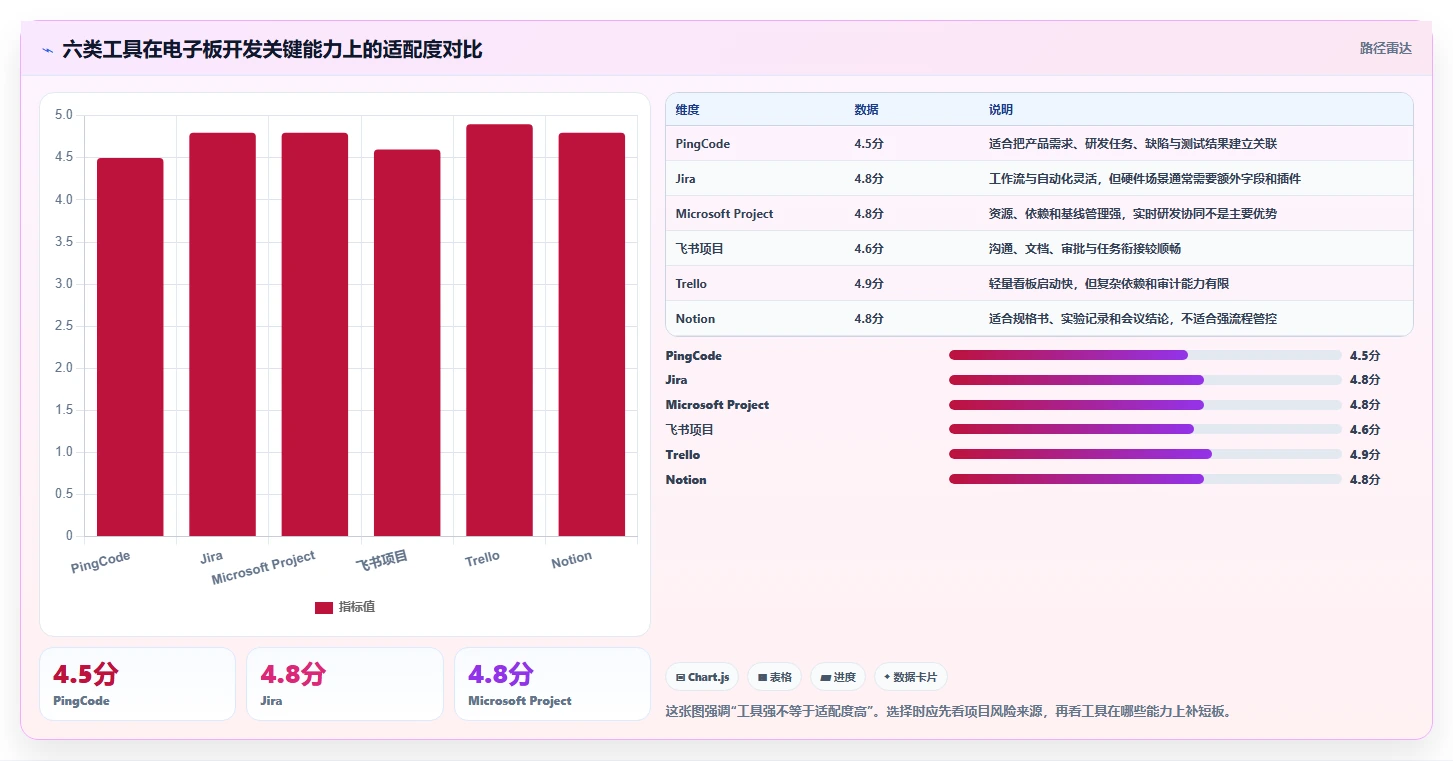
Task: Click Notion cell in the table
Action: point(695,319)
